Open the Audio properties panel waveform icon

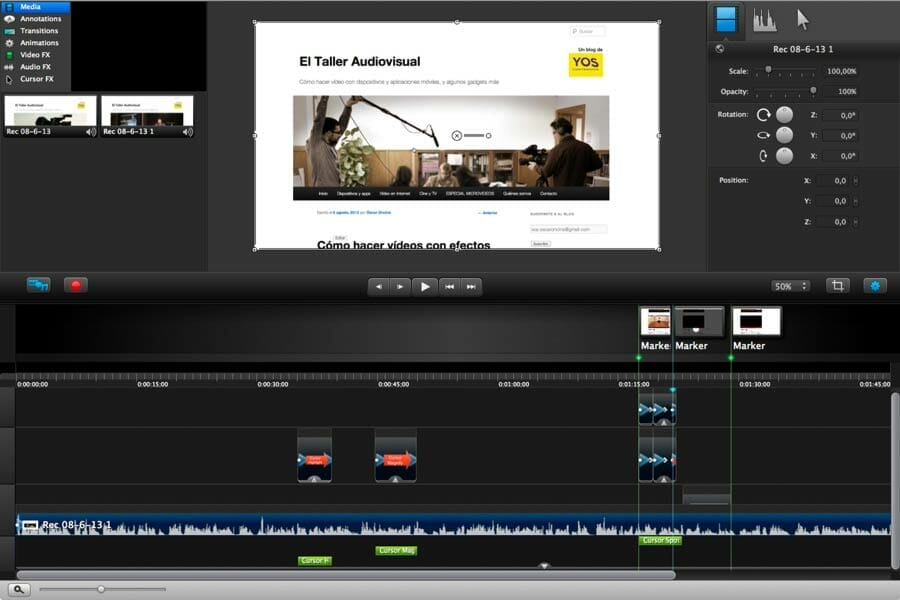click(x=765, y=18)
